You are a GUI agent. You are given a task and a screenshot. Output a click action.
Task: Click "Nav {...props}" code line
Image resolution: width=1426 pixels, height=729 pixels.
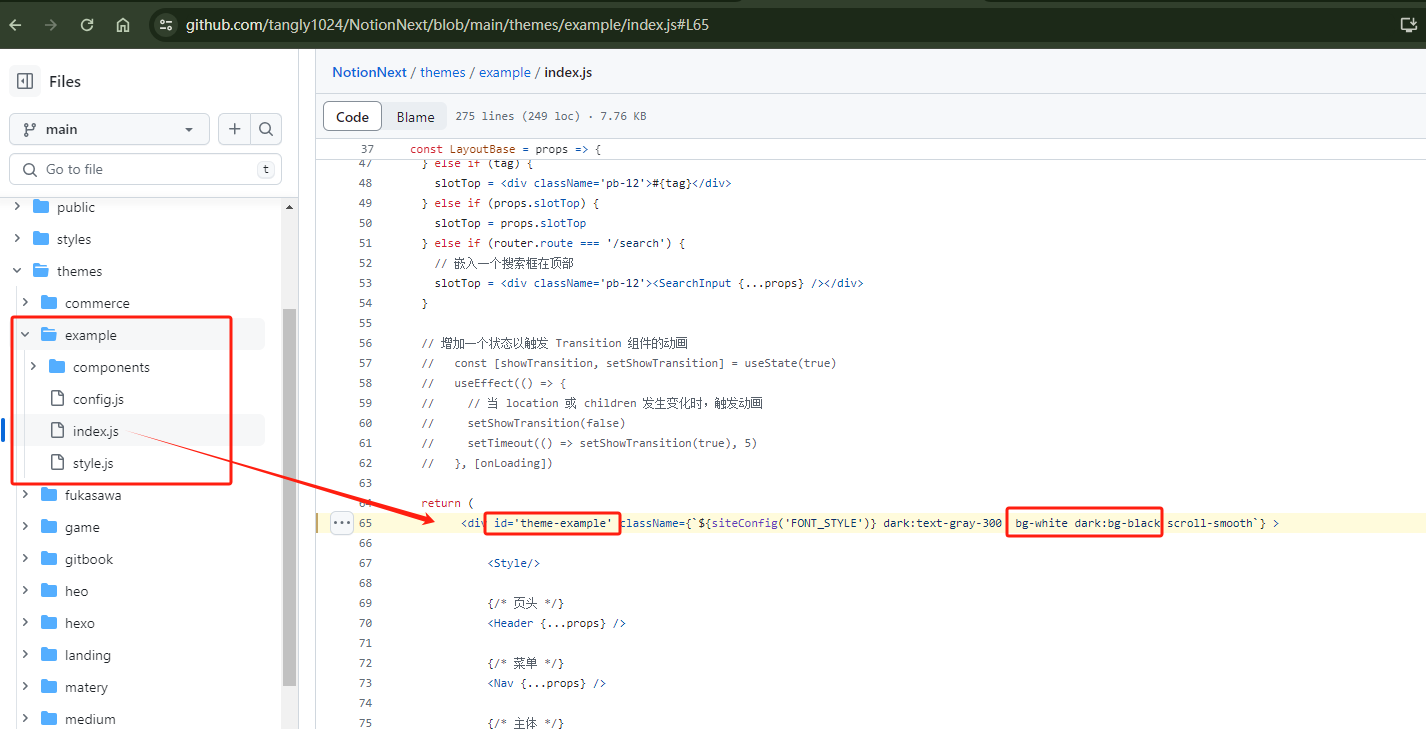(x=547, y=683)
